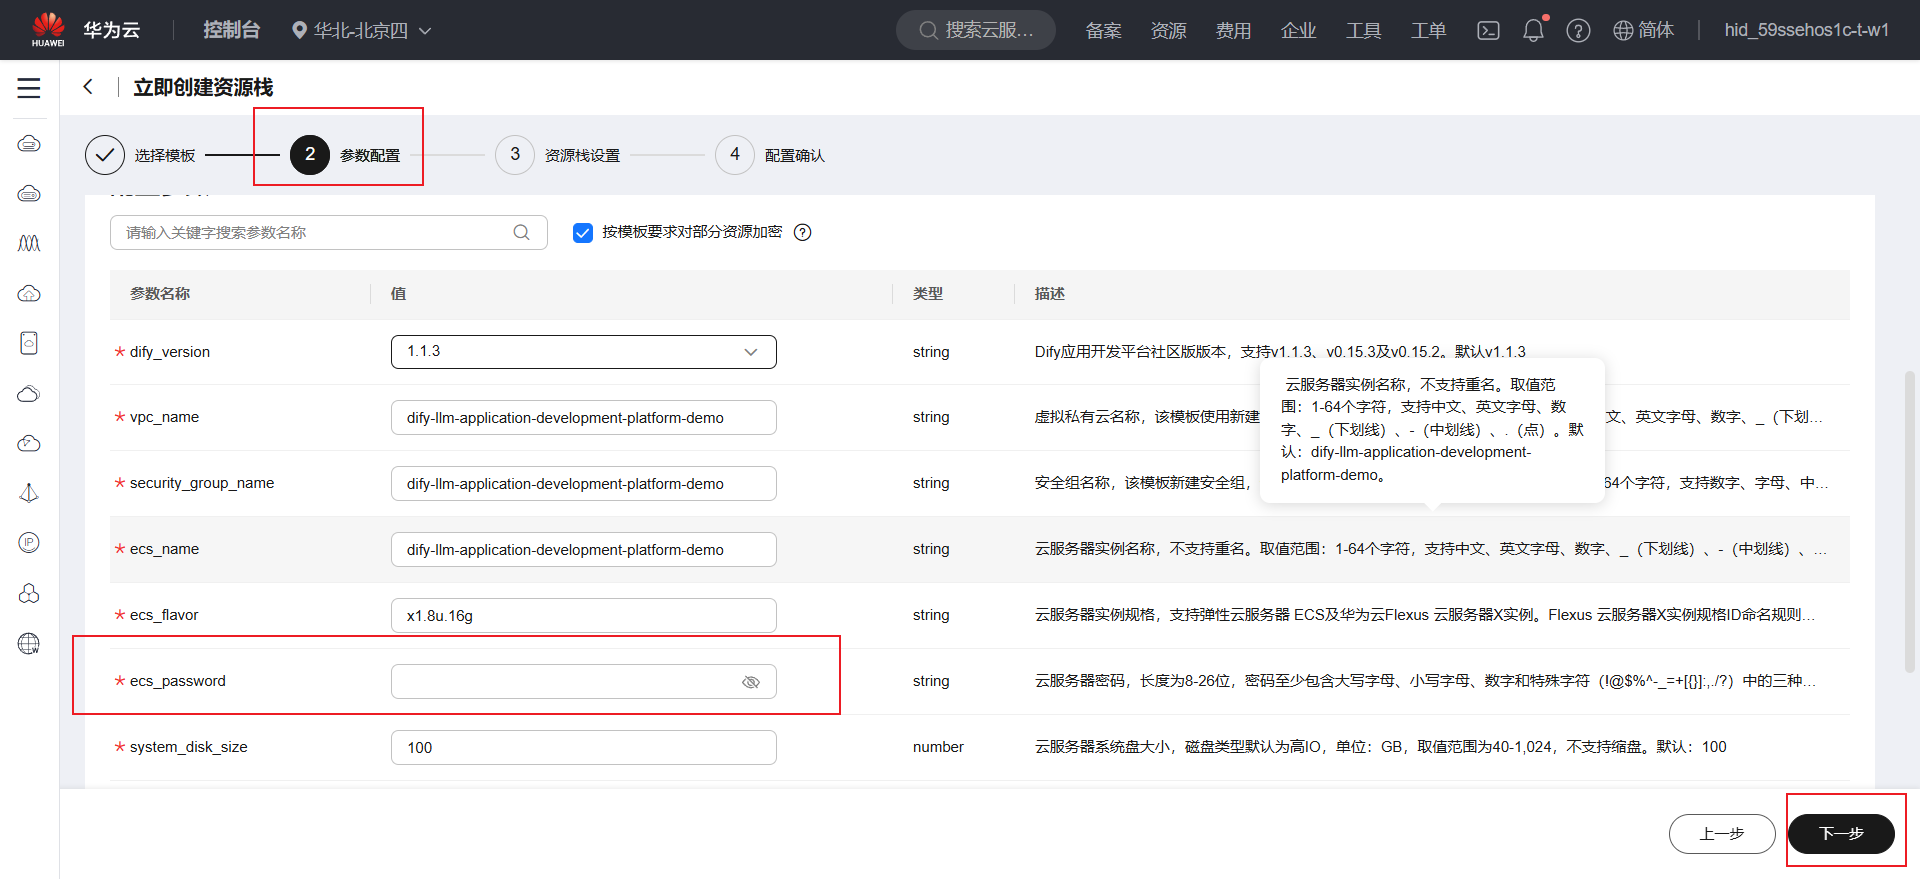Image resolution: width=1920 pixels, height=879 pixels.
Task: Open the globe network icon in sidebar
Action: tap(29, 643)
